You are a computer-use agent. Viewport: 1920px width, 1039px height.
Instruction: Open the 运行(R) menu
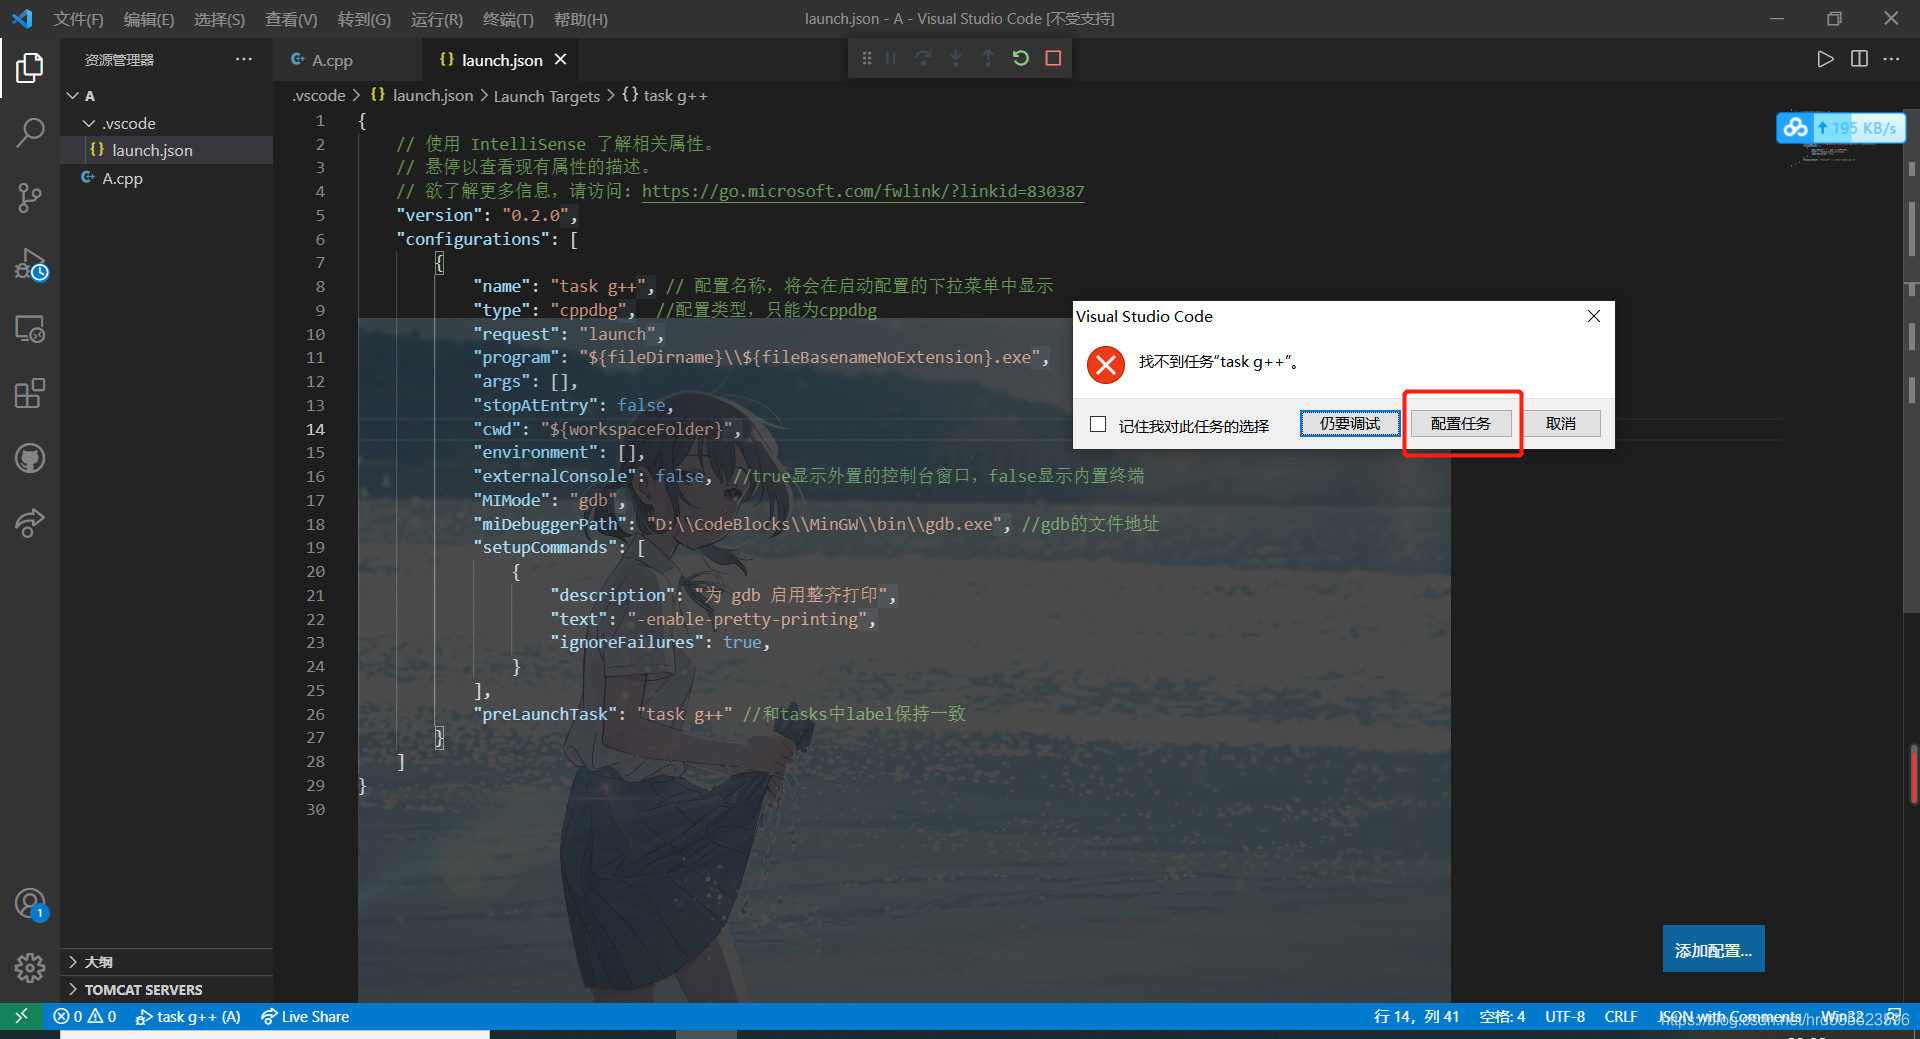pos(437,19)
